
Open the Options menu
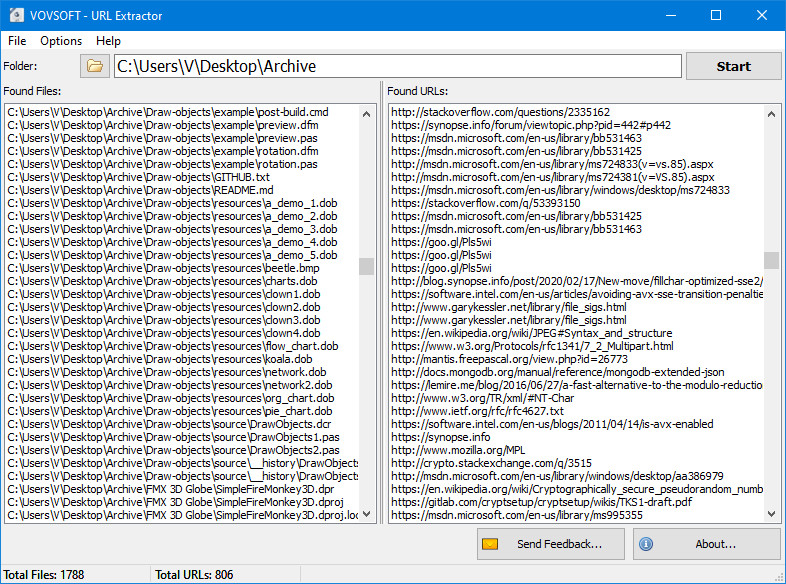61,41
